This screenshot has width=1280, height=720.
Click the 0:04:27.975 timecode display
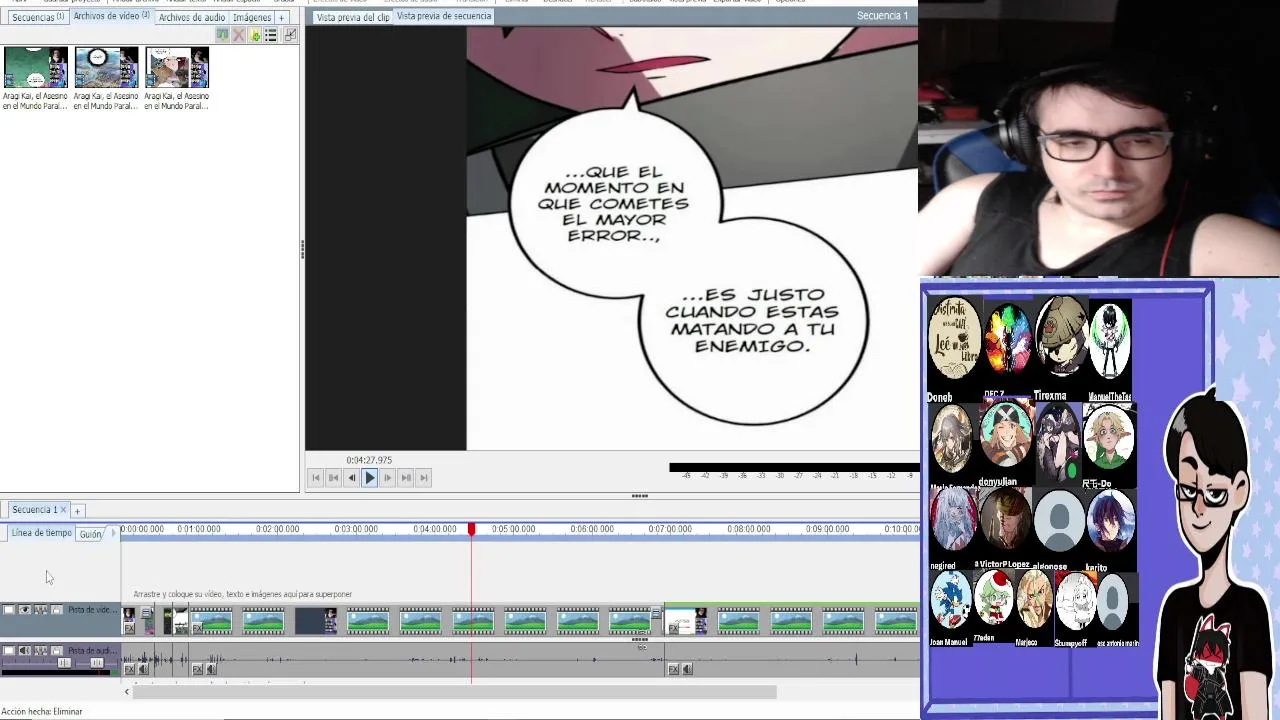click(x=369, y=460)
